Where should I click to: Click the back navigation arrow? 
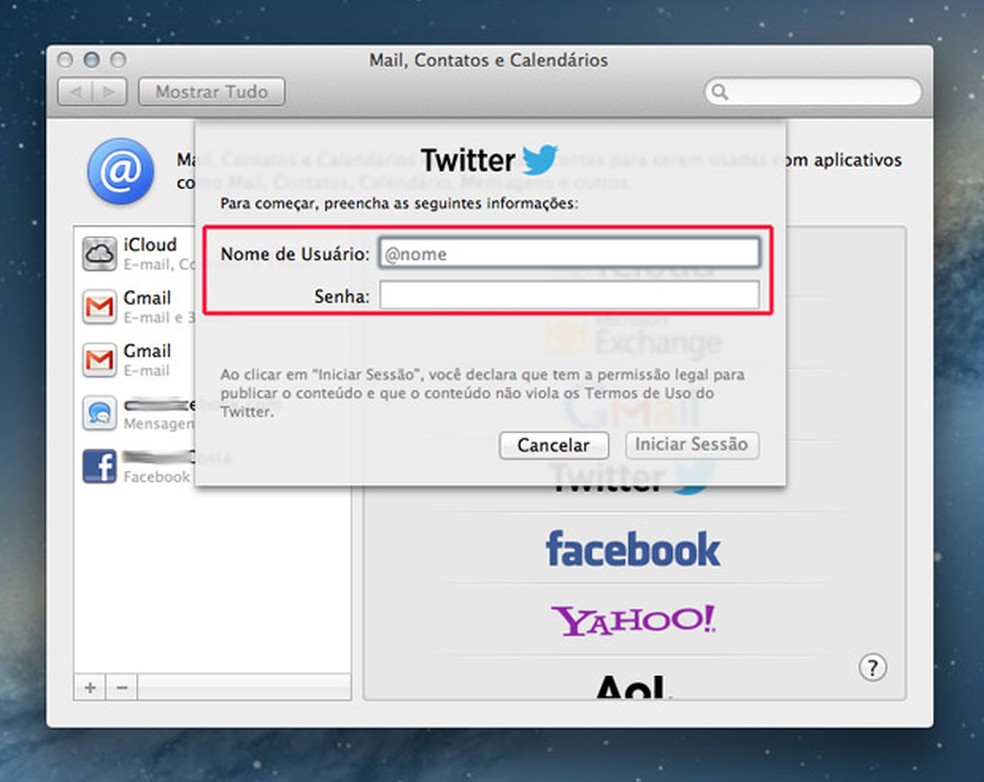tap(77, 91)
